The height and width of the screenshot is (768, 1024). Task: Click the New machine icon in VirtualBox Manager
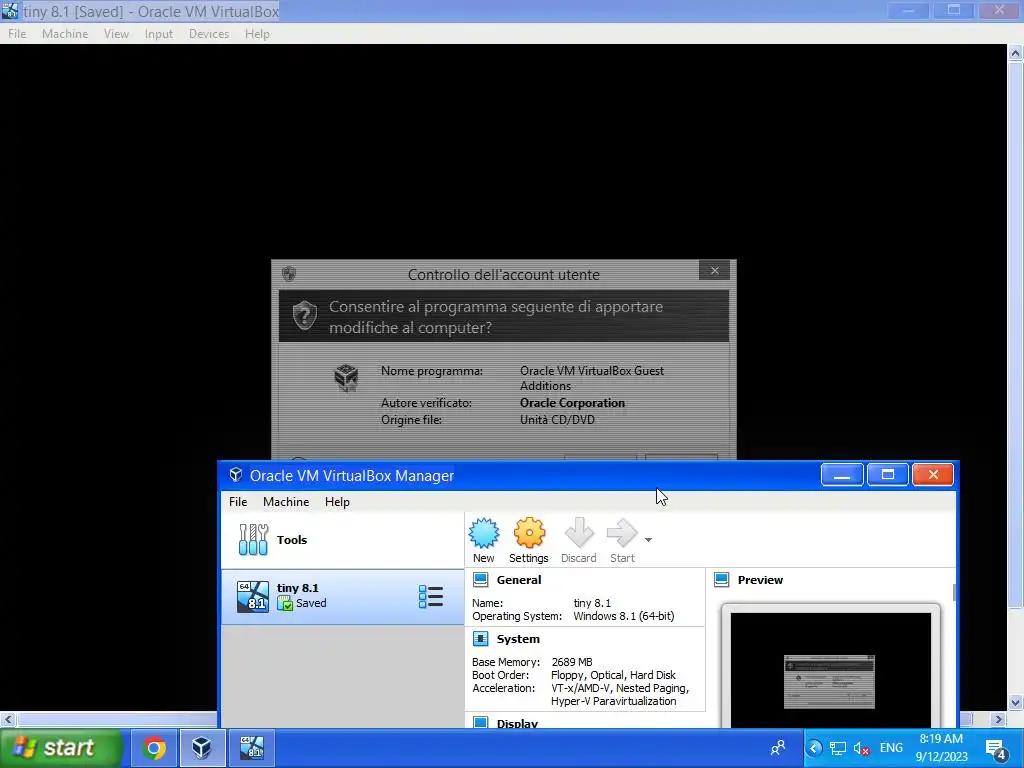pos(483,533)
